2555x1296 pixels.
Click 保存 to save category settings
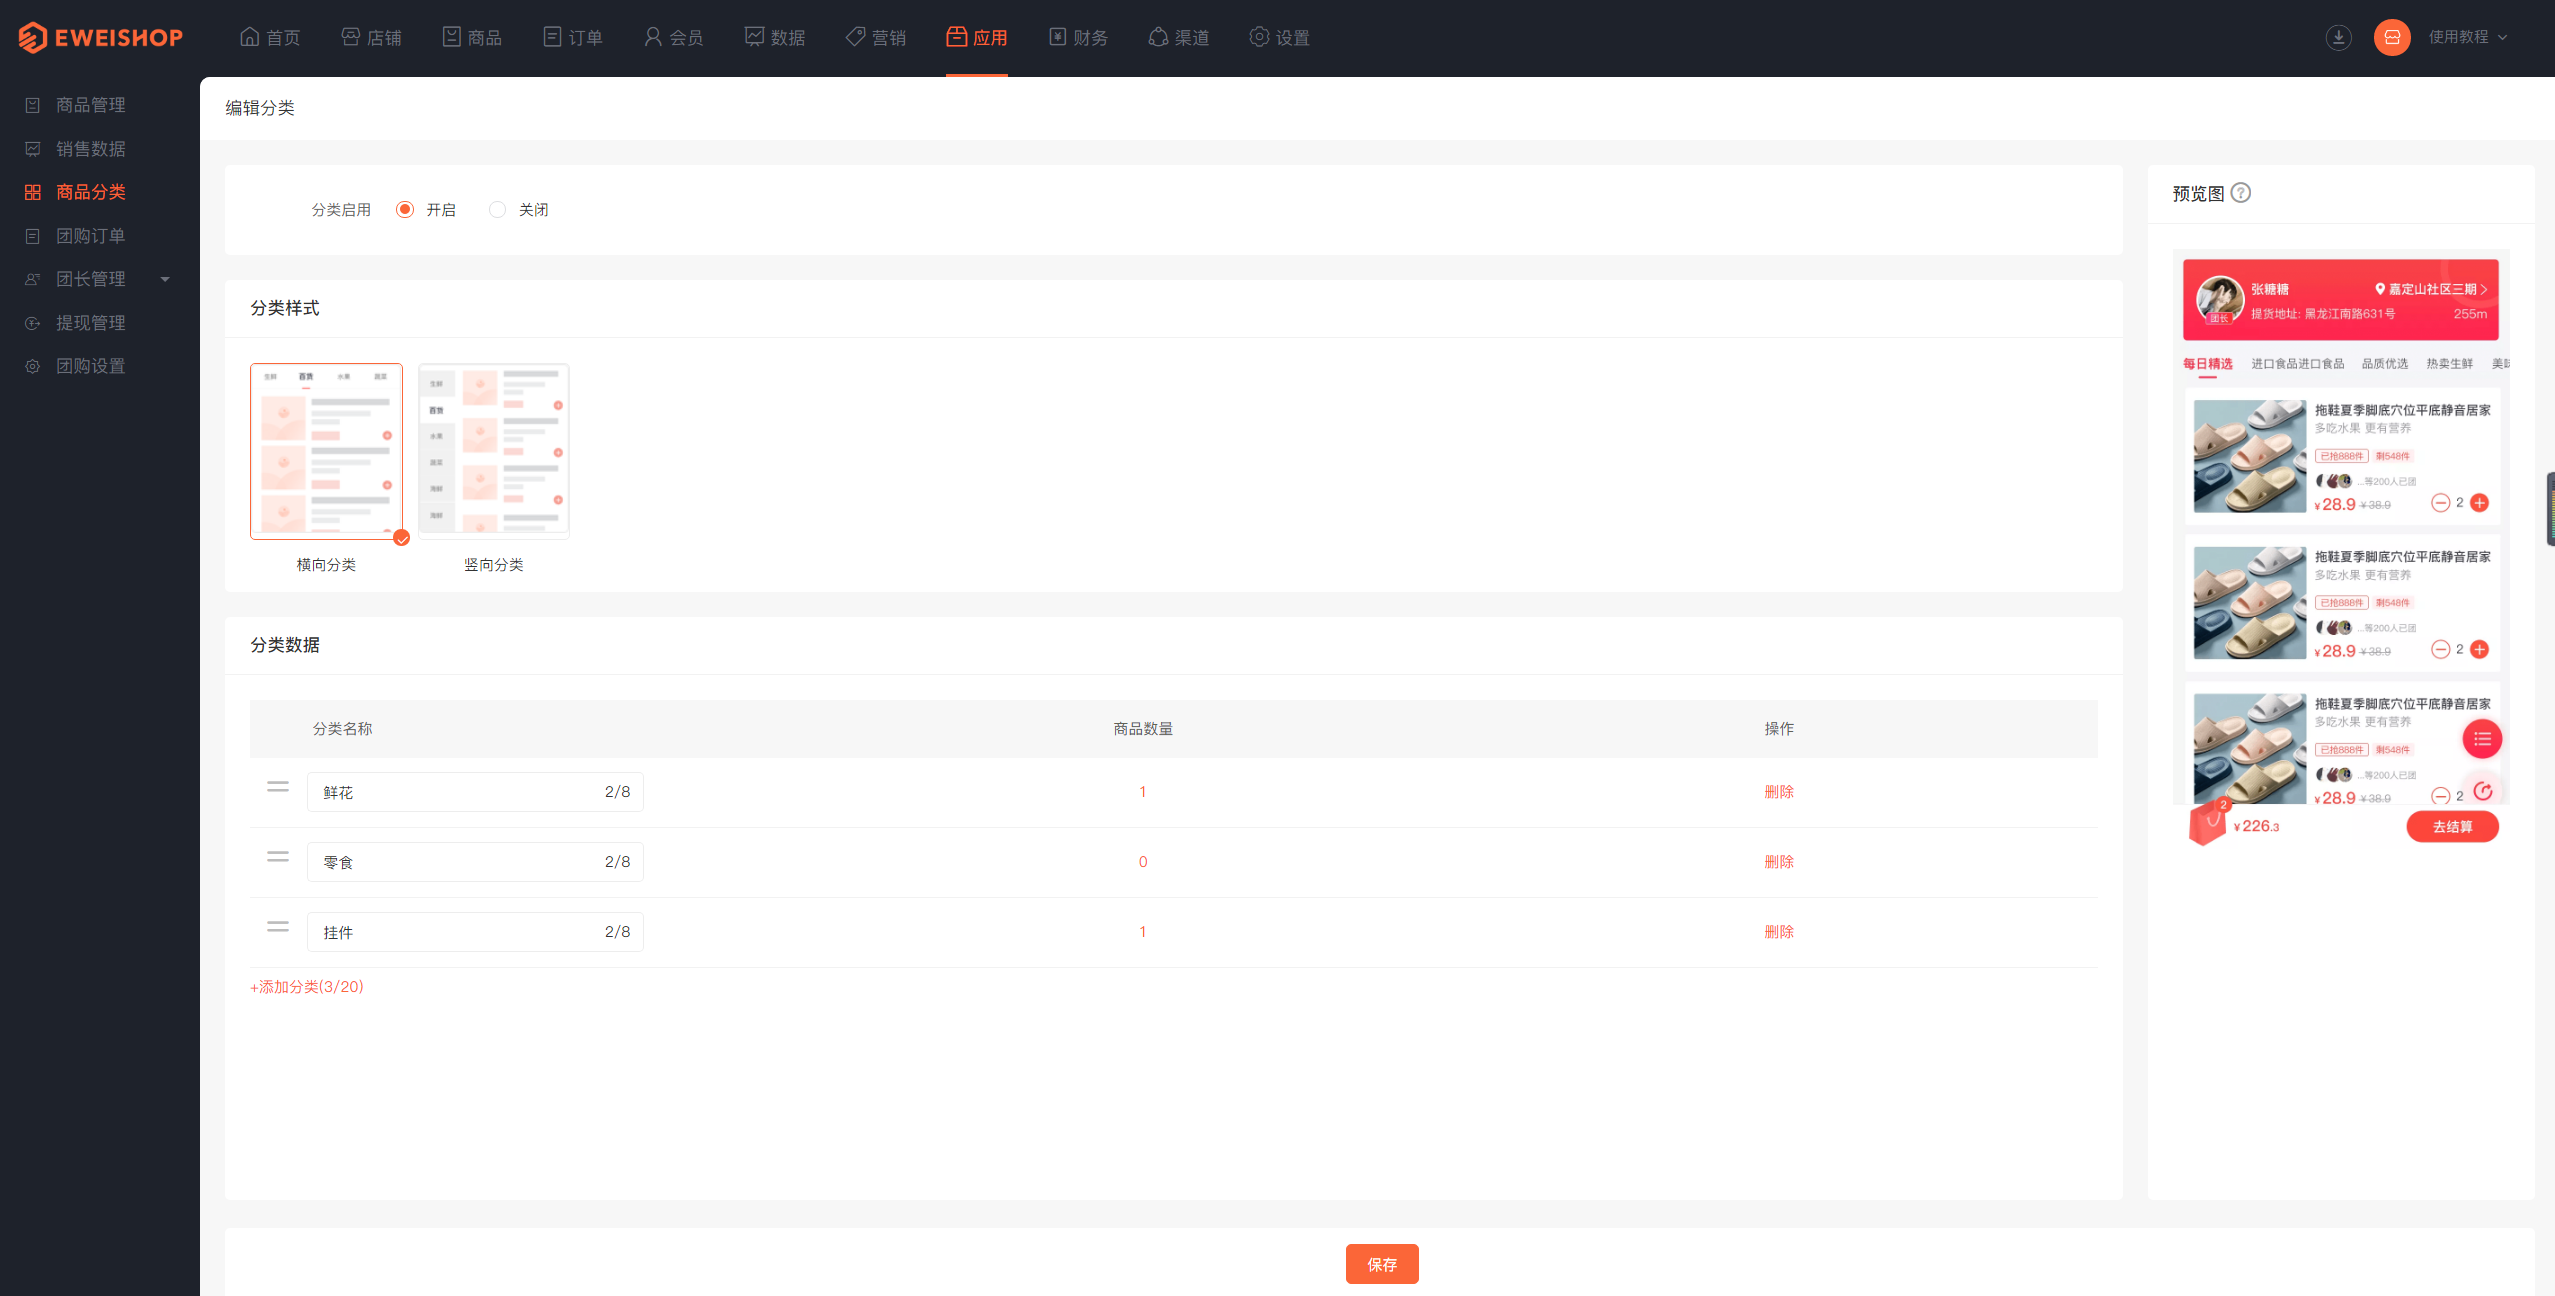[1385, 1260]
